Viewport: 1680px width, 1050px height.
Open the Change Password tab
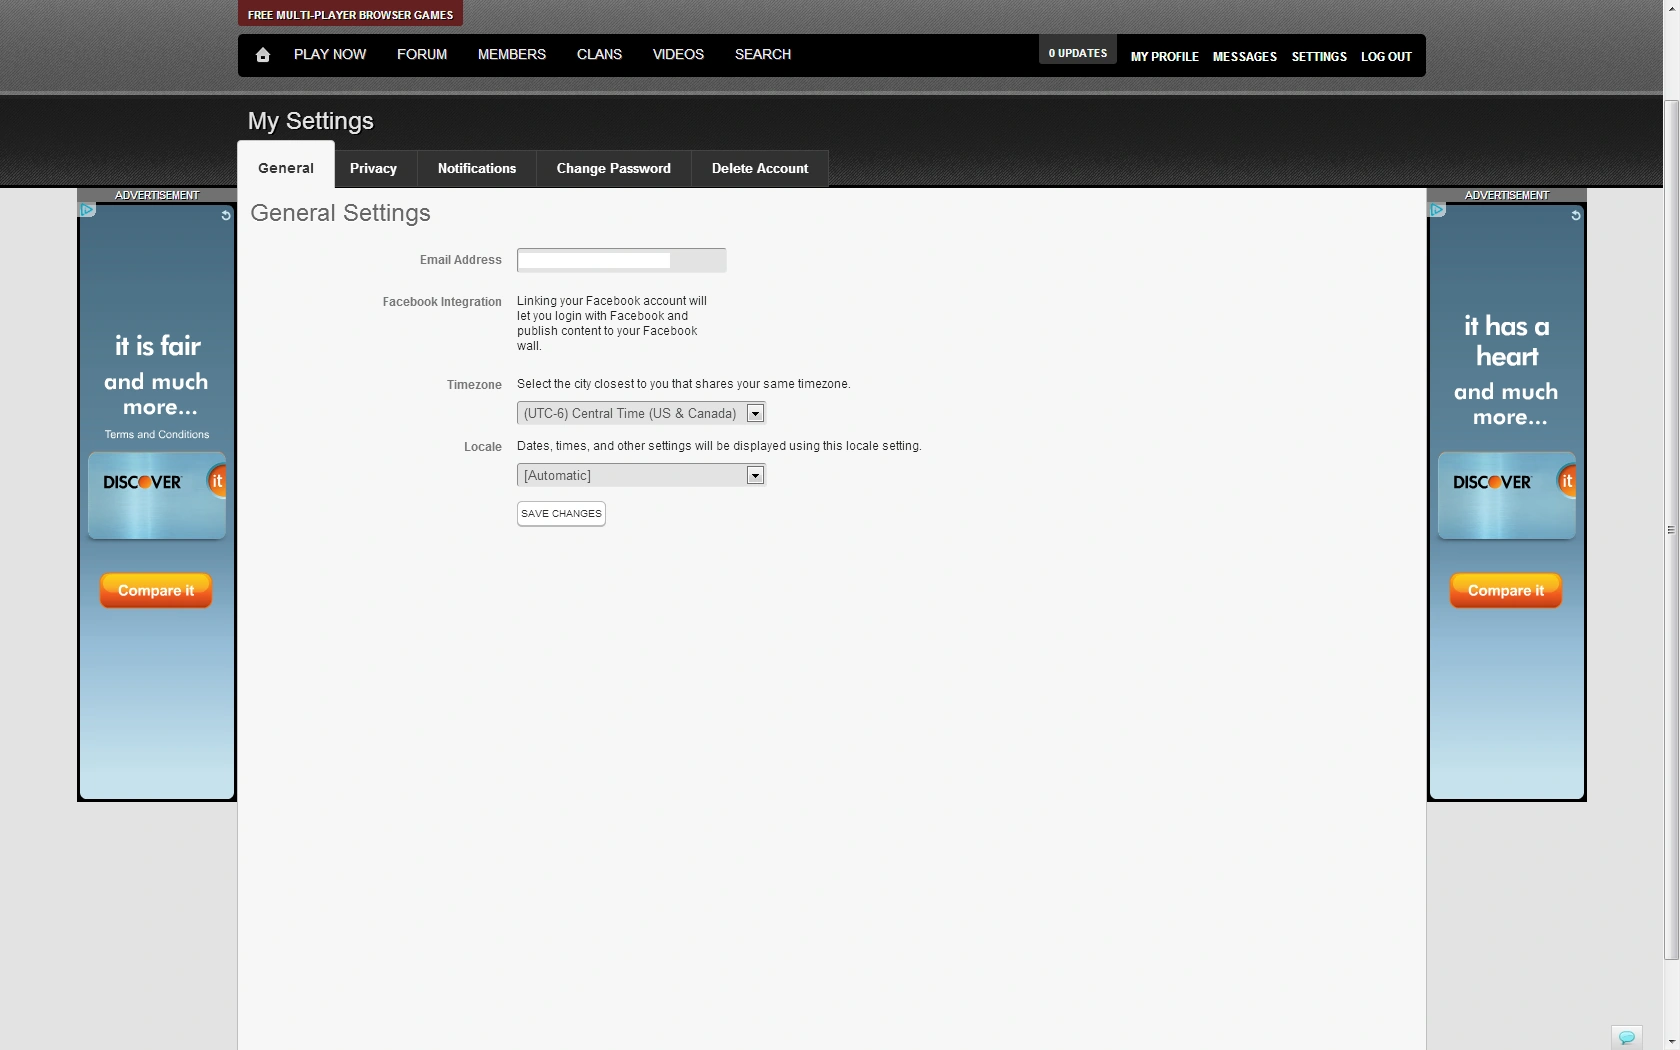tap(614, 168)
